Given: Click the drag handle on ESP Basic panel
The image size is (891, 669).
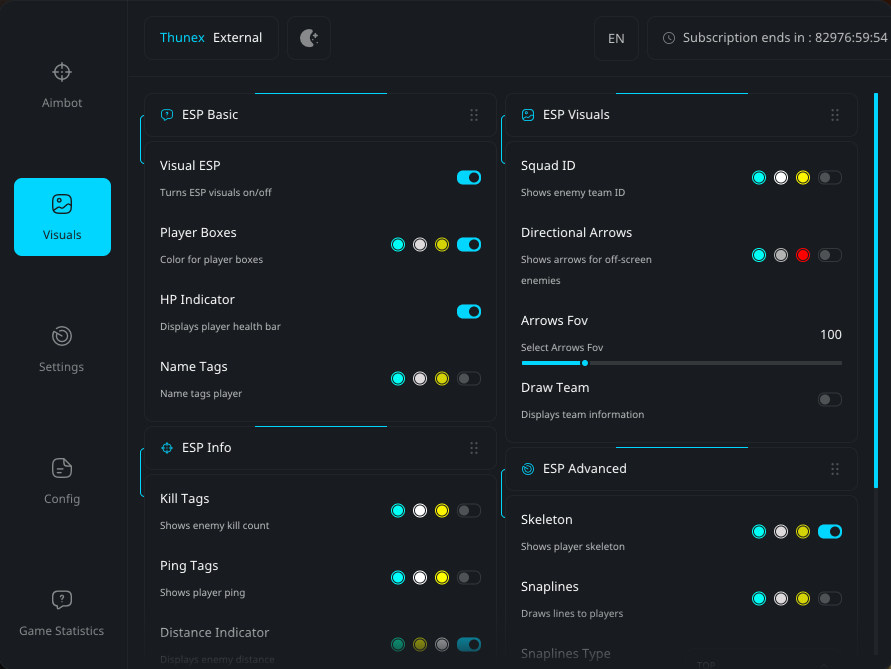Looking at the screenshot, I should [x=474, y=115].
